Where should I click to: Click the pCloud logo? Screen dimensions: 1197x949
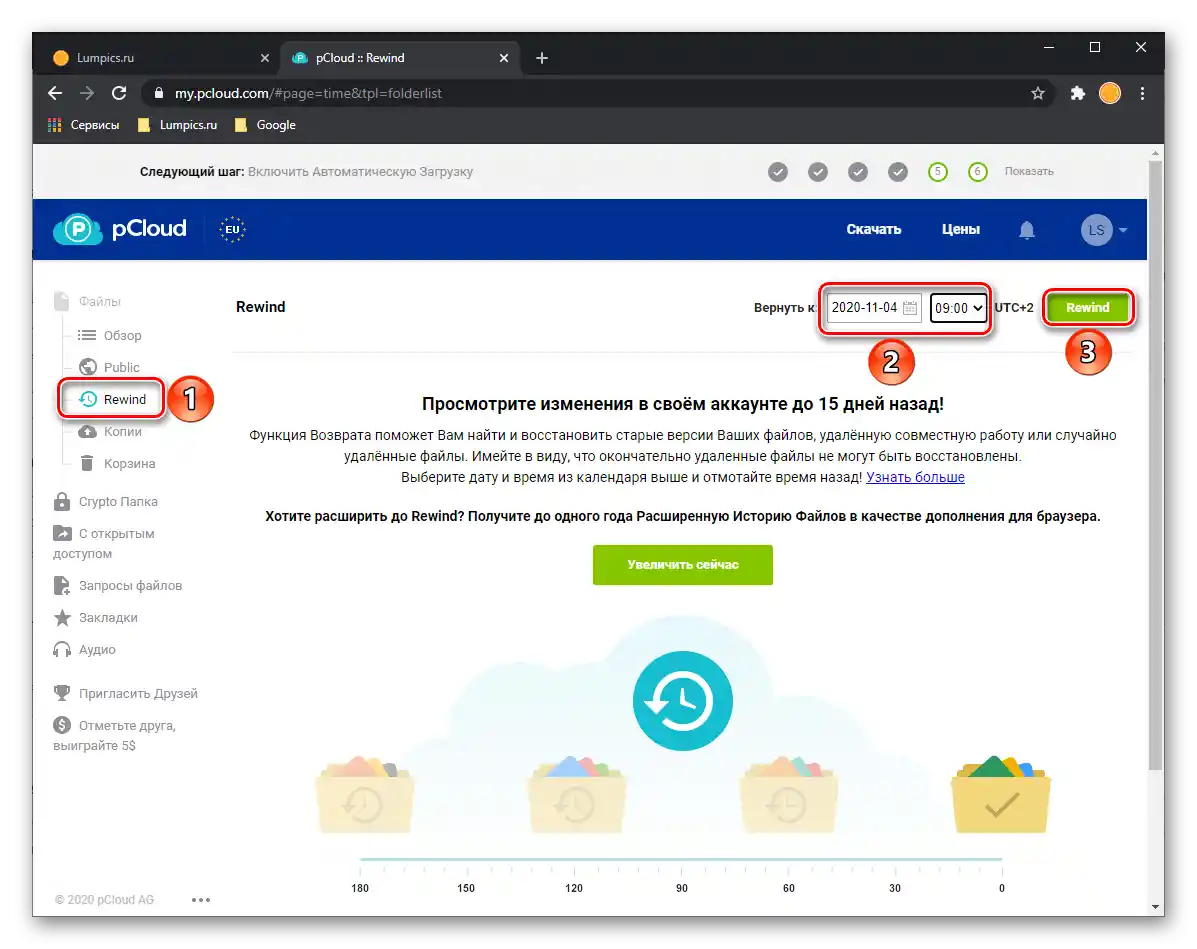[x=120, y=229]
